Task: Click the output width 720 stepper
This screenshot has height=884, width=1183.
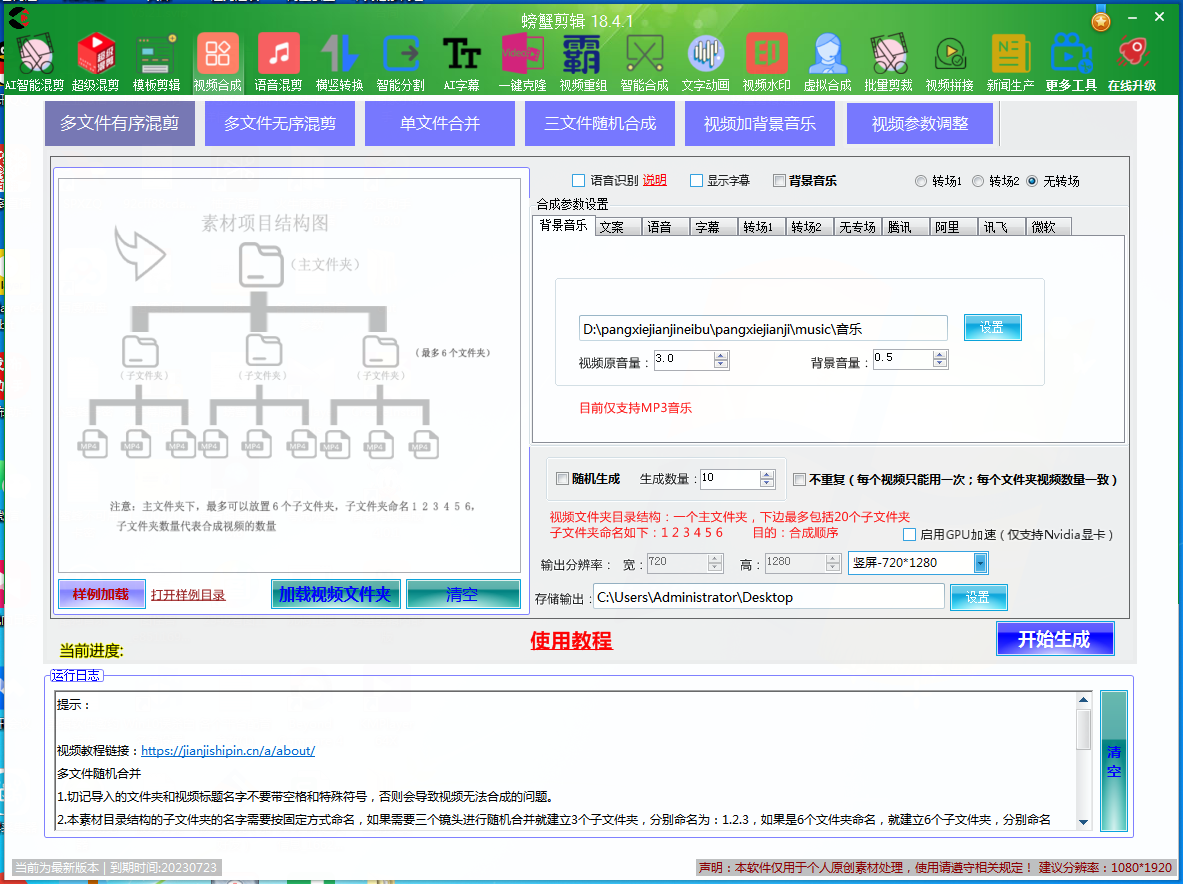Action: tap(715, 563)
